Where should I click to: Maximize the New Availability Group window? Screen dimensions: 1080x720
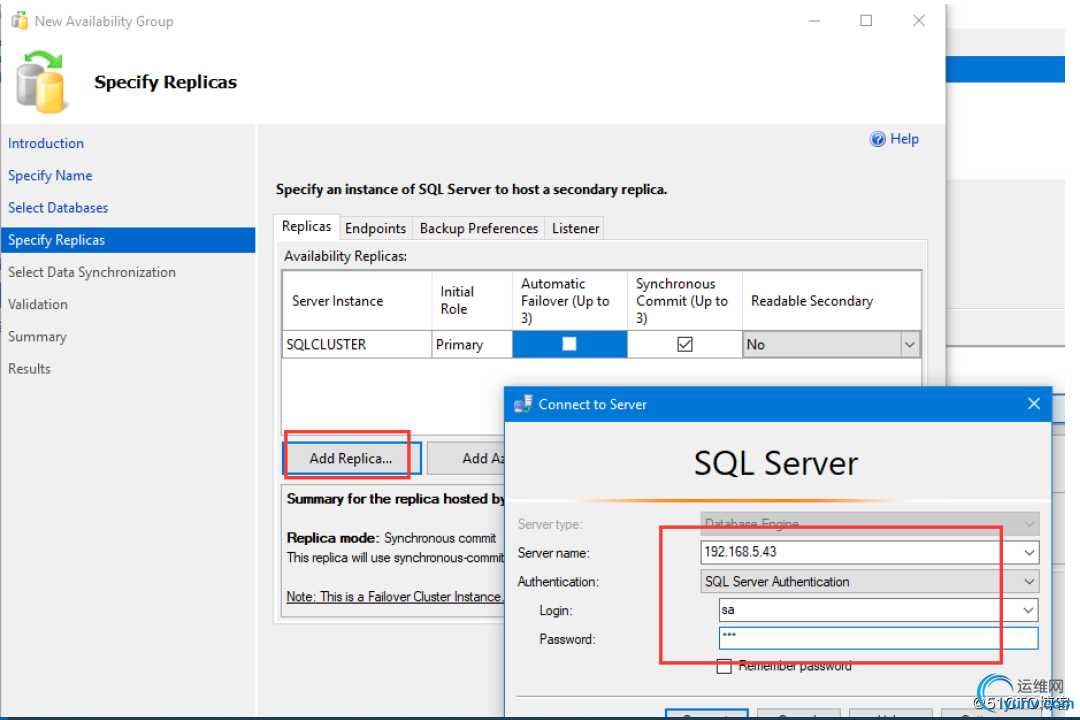(866, 21)
